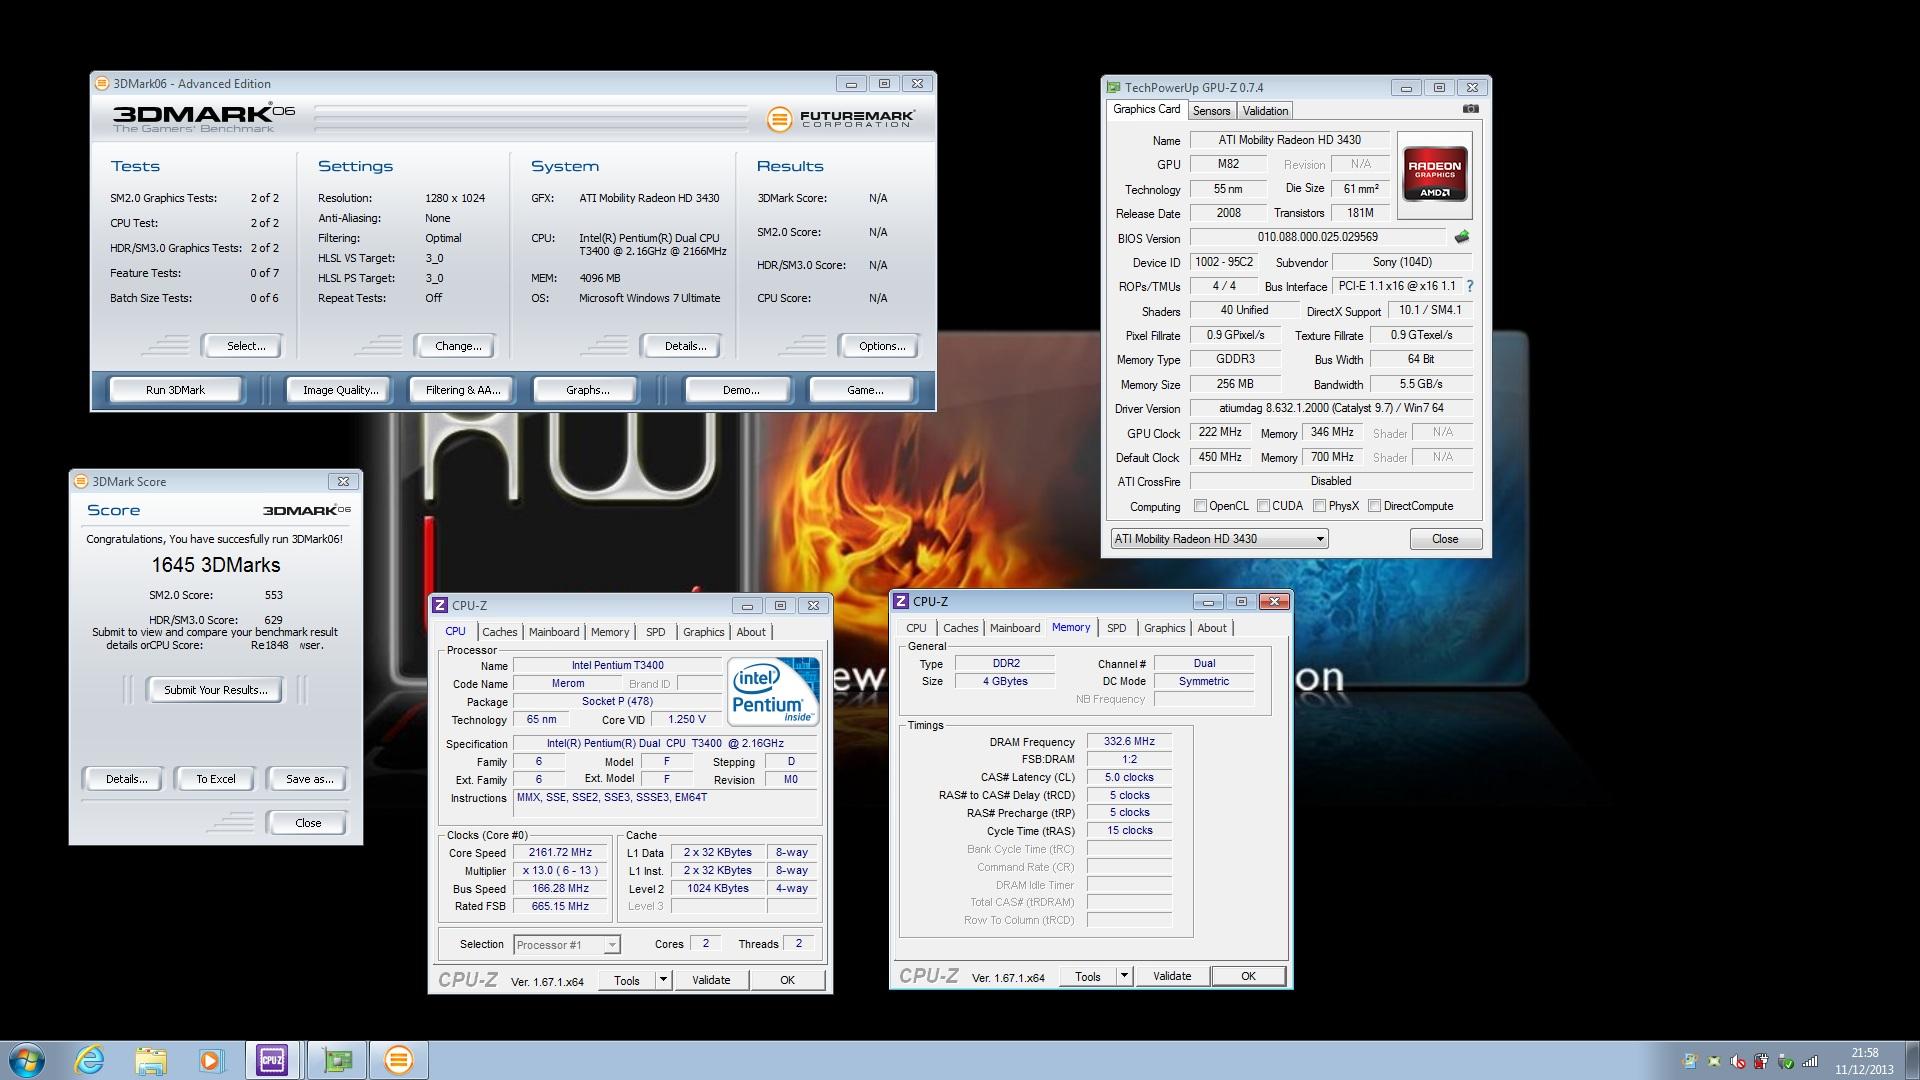
Task: Click Graphs button in 3DMark06
Action: click(x=587, y=390)
